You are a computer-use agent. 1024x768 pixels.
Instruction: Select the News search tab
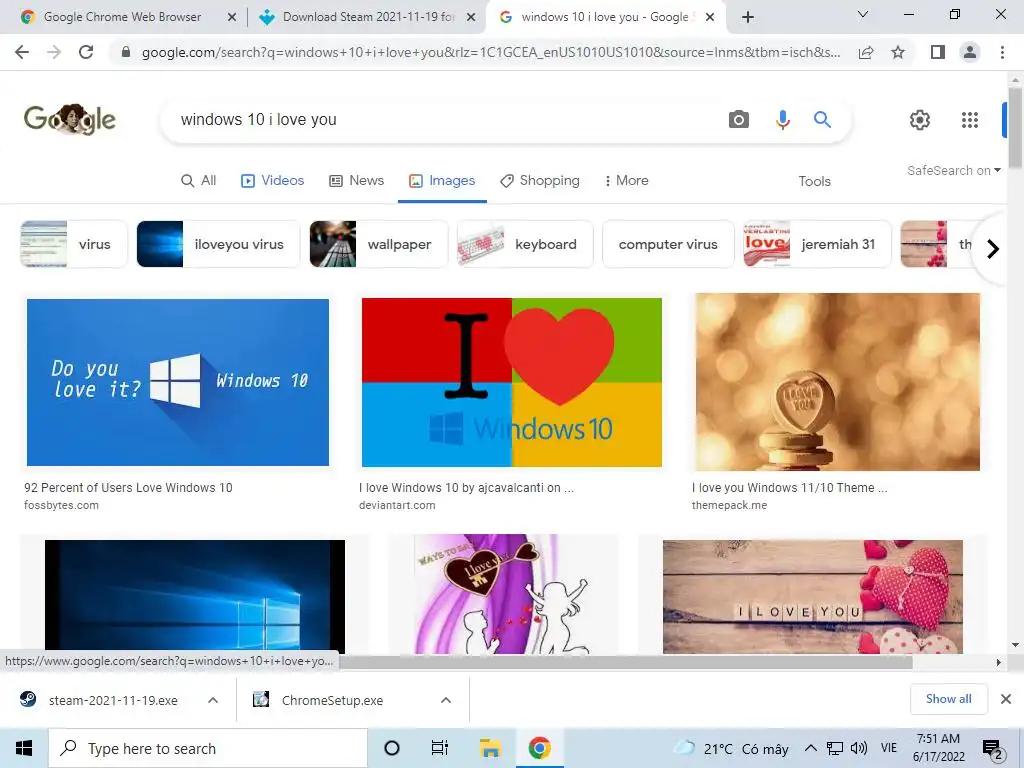[x=357, y=181]
